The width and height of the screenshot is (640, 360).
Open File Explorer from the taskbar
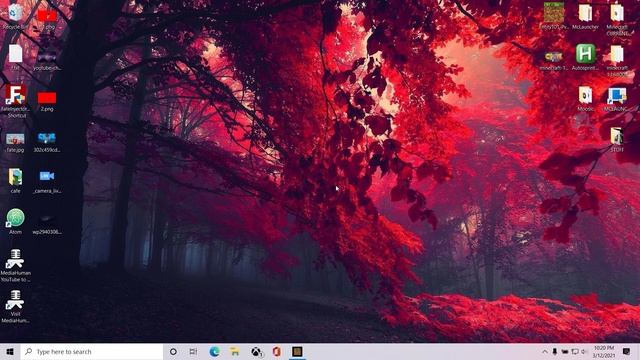tap(235, 351)
